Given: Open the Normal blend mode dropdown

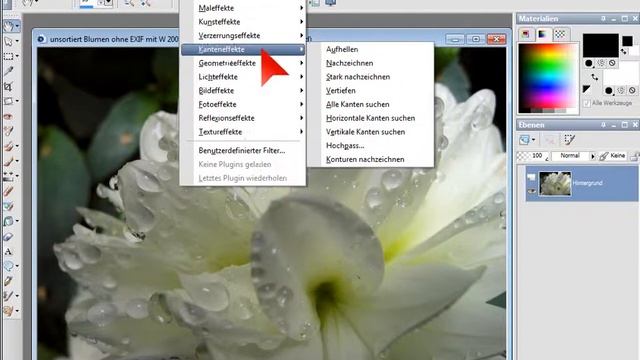Looking at the screenshot, I should coord(570,156).
